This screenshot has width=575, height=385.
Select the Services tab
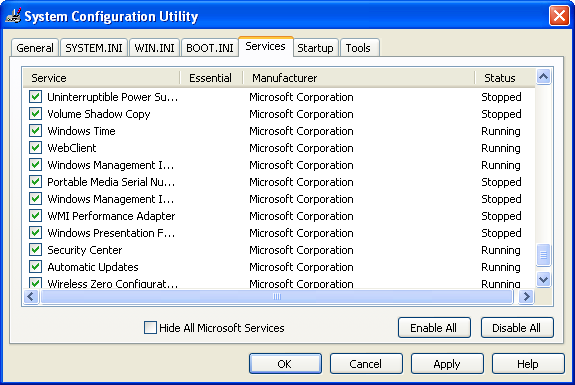click(x=265, y=47)
